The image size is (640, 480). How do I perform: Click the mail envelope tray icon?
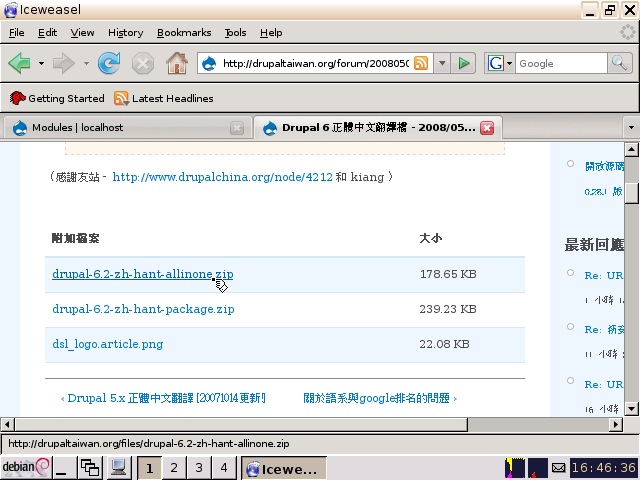[558, 468]
